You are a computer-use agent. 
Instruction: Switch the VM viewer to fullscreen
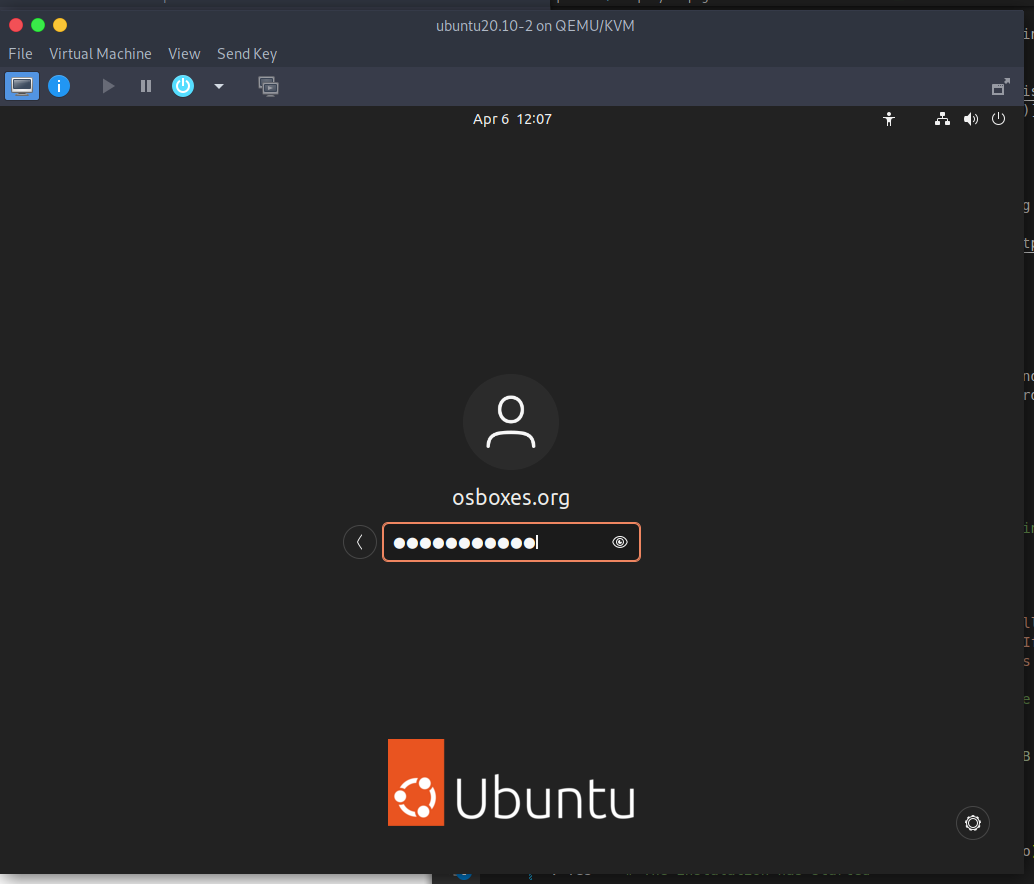pyautogui.click(x=1000, y=87)
